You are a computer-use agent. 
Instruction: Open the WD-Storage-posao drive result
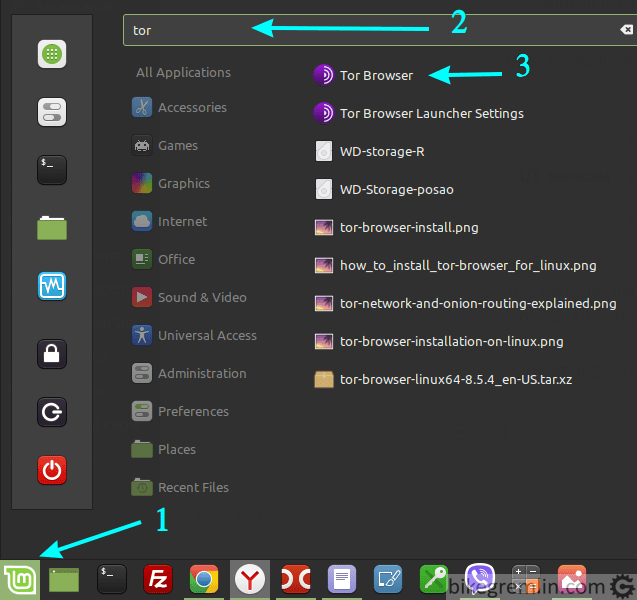point(384,189)
